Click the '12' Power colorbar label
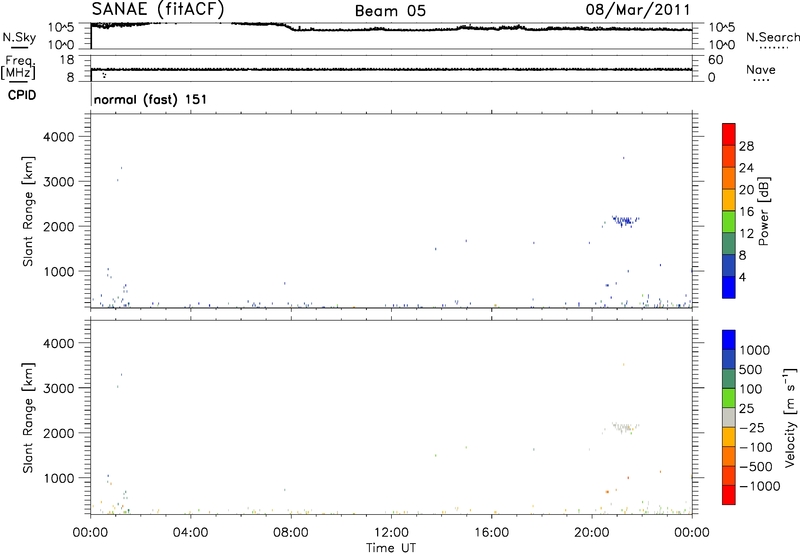Screen dimensions: 800x554 pos(746,234)
